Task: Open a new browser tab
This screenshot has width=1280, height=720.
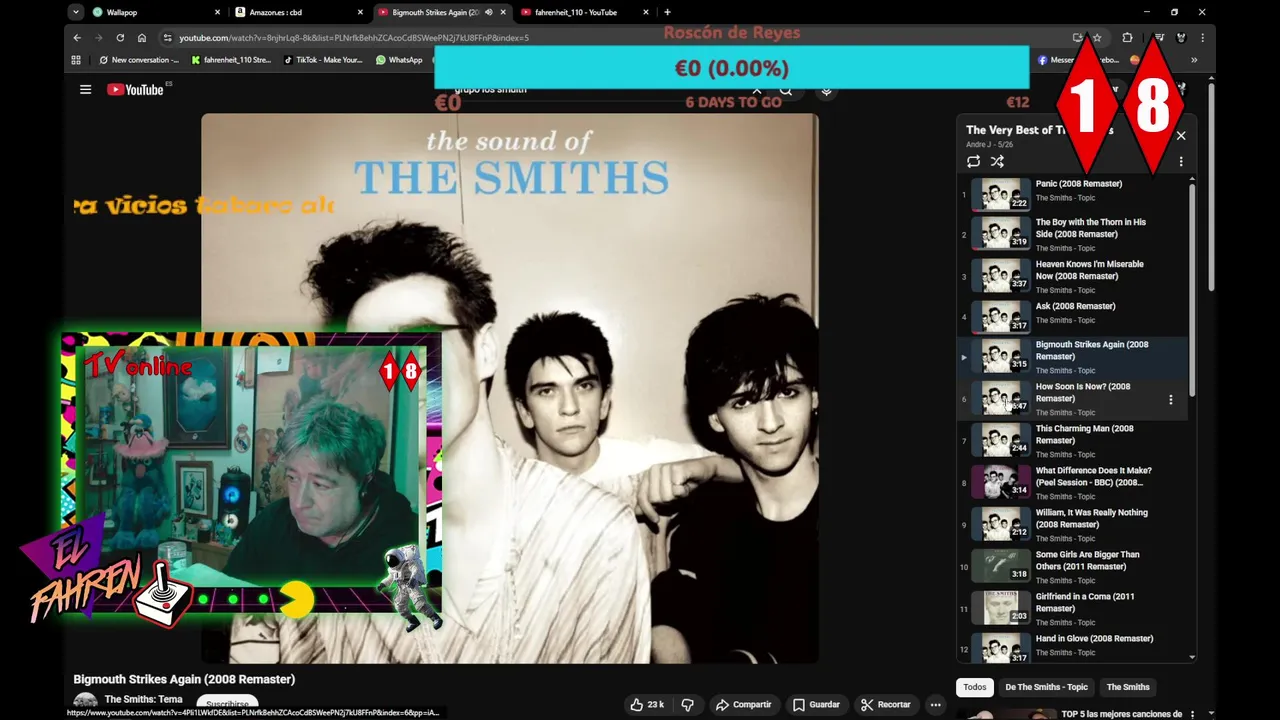Action: (x=667, y=12)
